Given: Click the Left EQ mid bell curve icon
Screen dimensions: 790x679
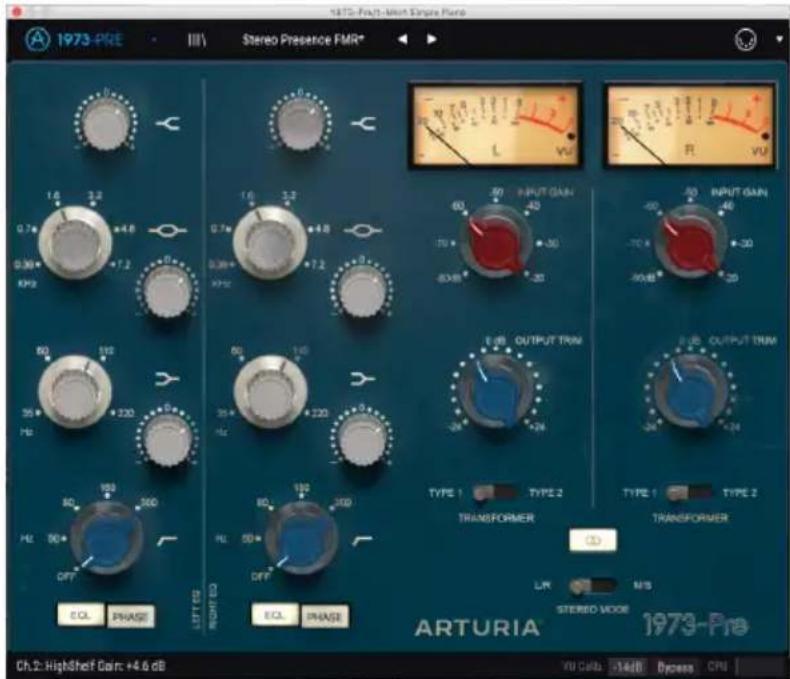Looking at the screenshot, I should click(x=167, y=231).
